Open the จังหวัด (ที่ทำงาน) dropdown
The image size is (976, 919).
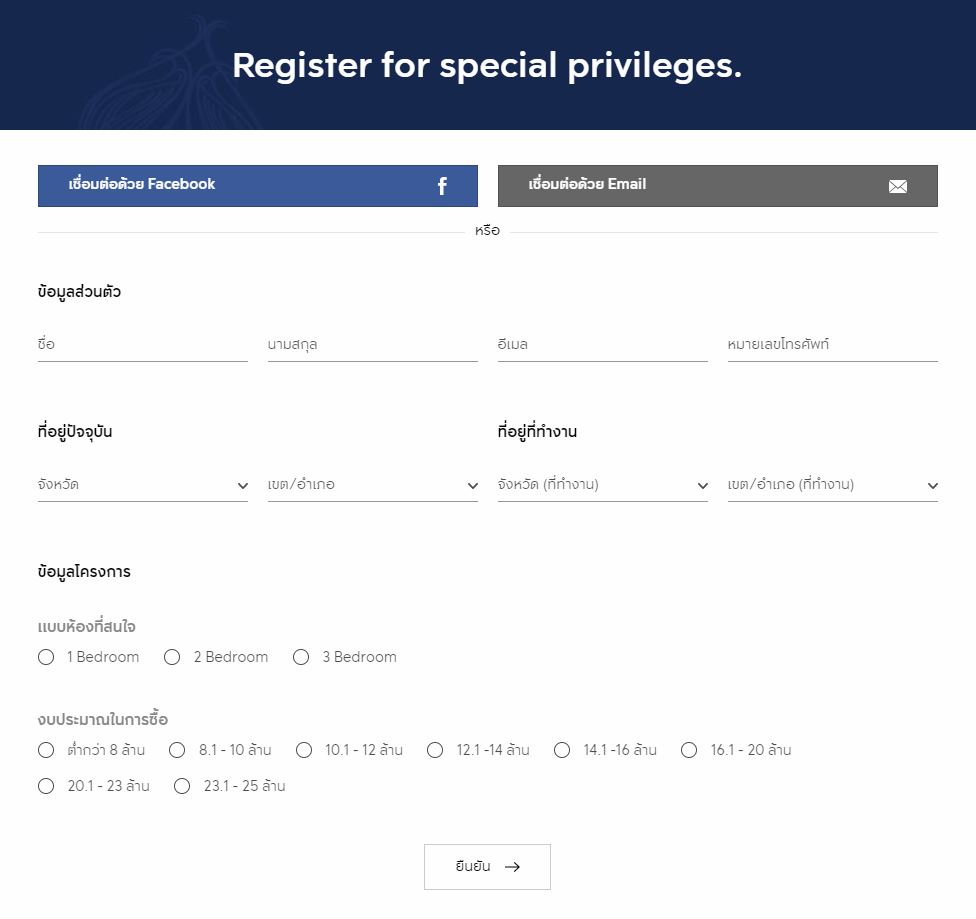pos(603,485)
